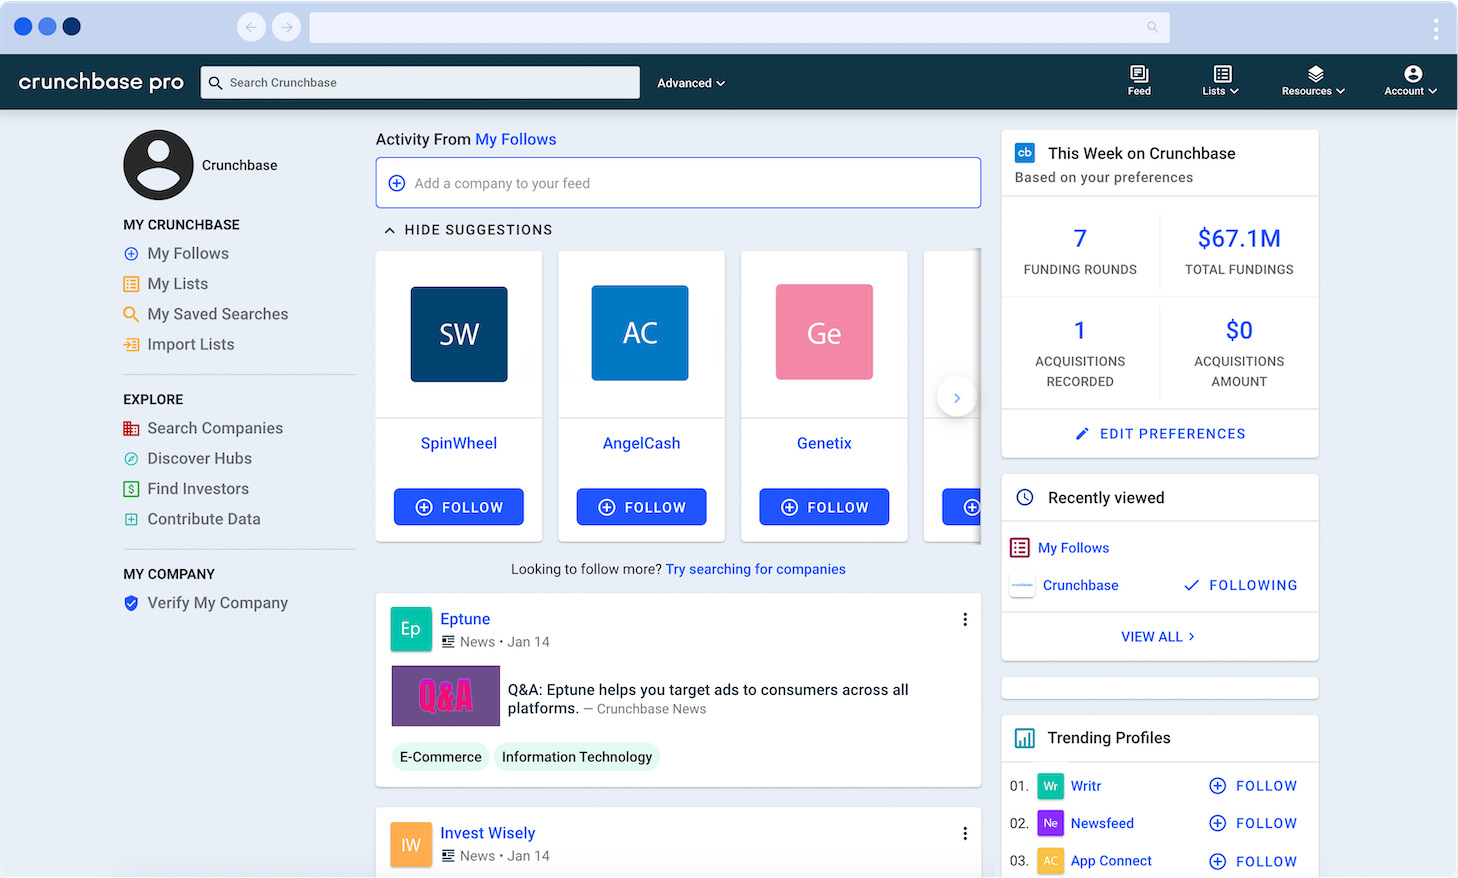Image resolution: width=1458 pixels, height=878 pixels.
Task: Open the browser three-dot menu
Action: (1436, 29)
